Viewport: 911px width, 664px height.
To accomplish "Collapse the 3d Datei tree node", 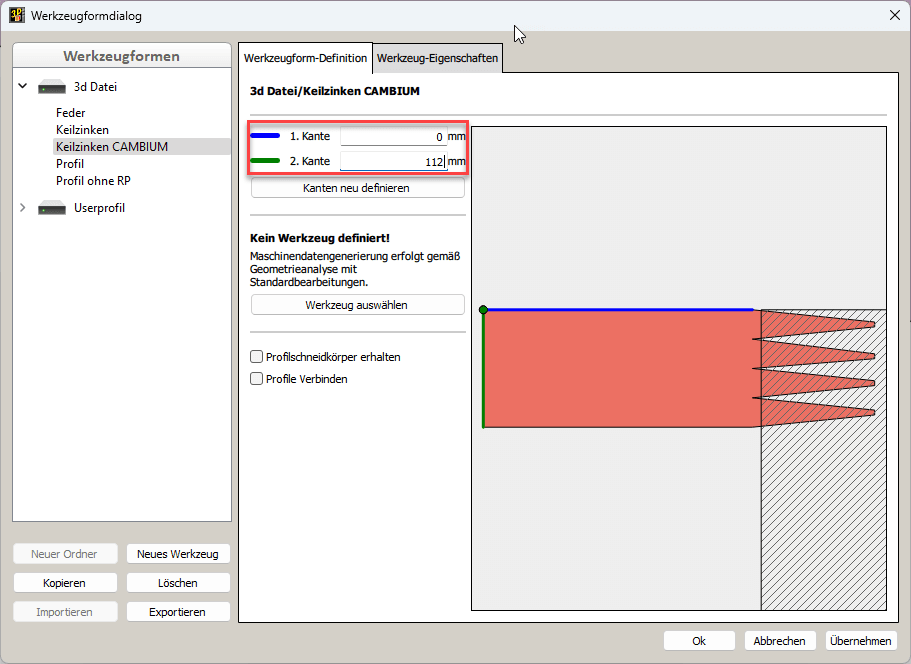I will point(23,87).
